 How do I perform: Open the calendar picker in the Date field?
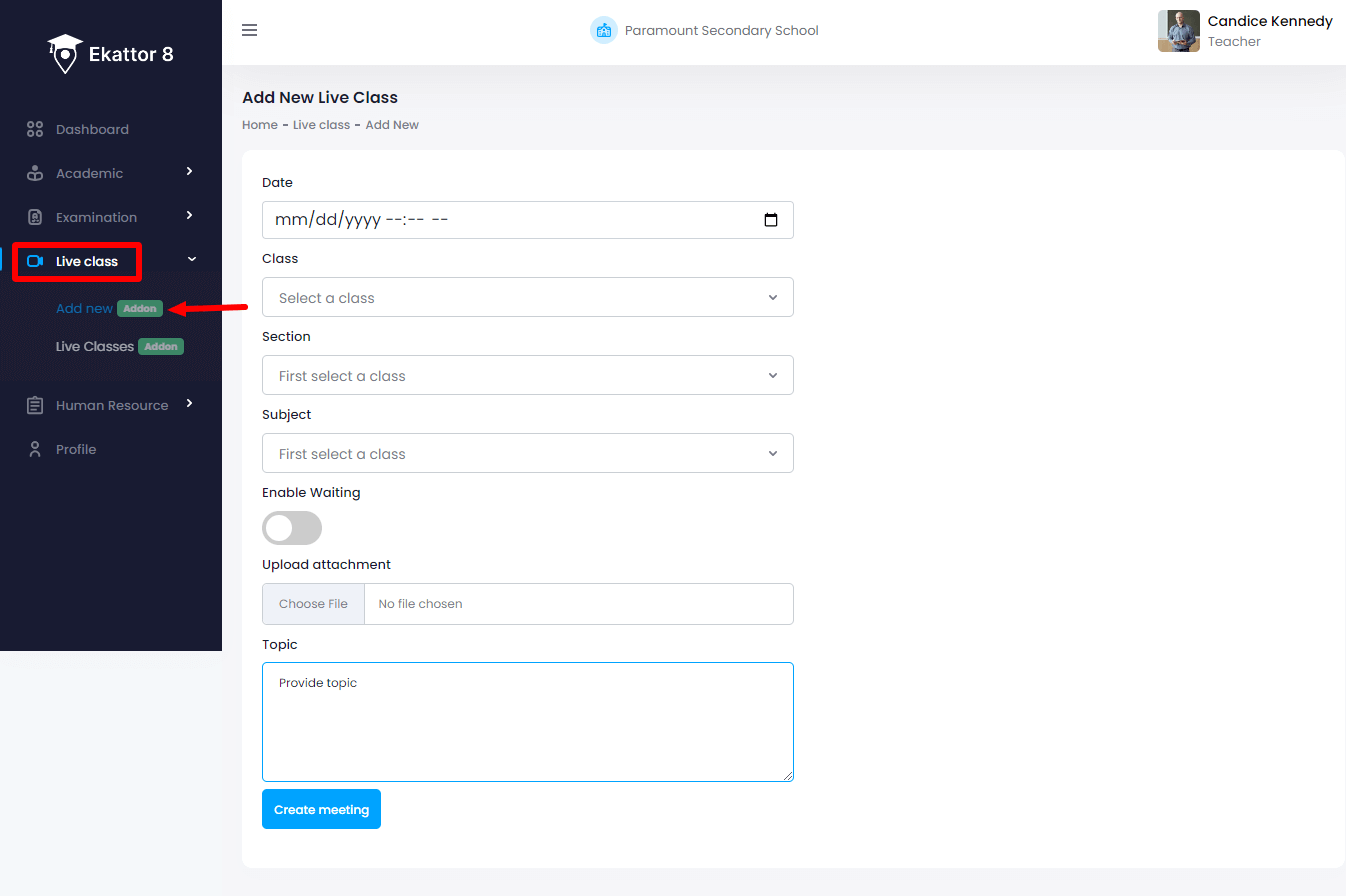tap(771, 219)
